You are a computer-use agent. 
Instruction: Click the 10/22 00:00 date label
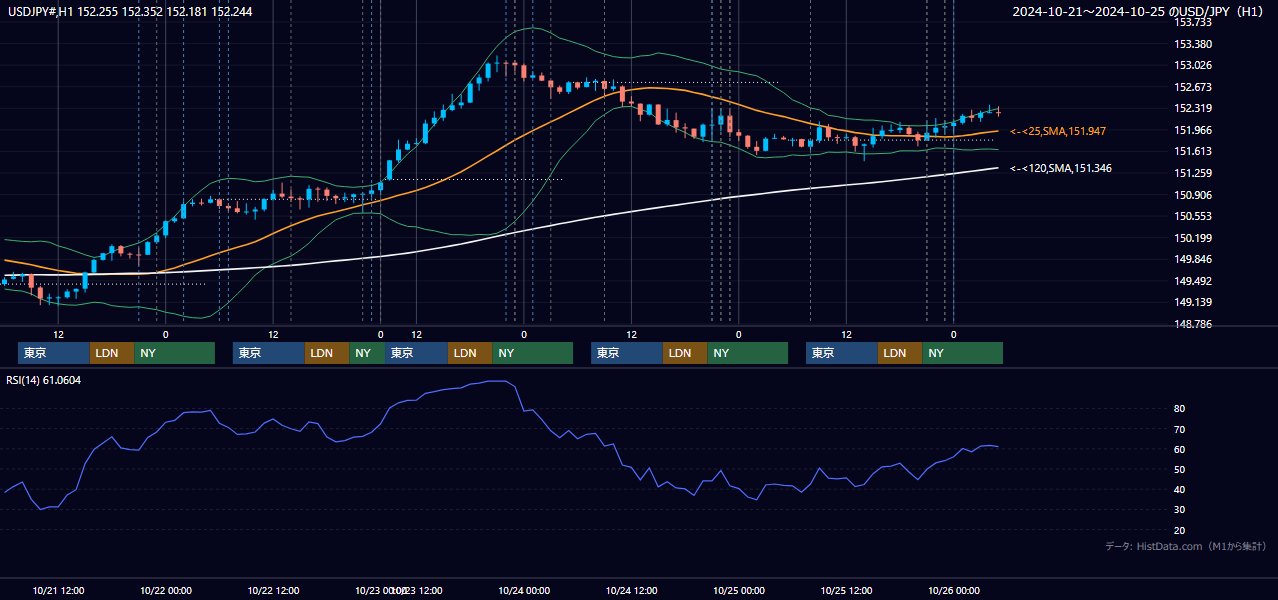(166, 590)
